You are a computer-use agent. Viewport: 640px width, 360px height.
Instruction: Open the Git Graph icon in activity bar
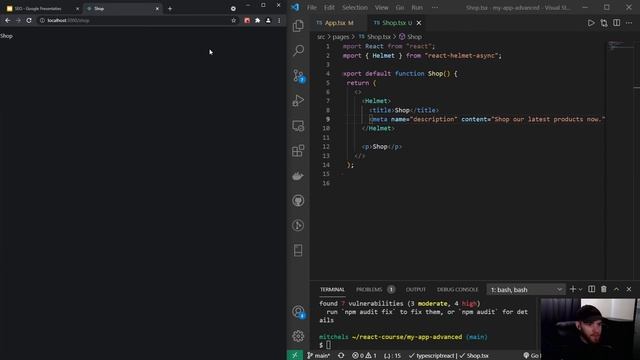tap(298, 225)
